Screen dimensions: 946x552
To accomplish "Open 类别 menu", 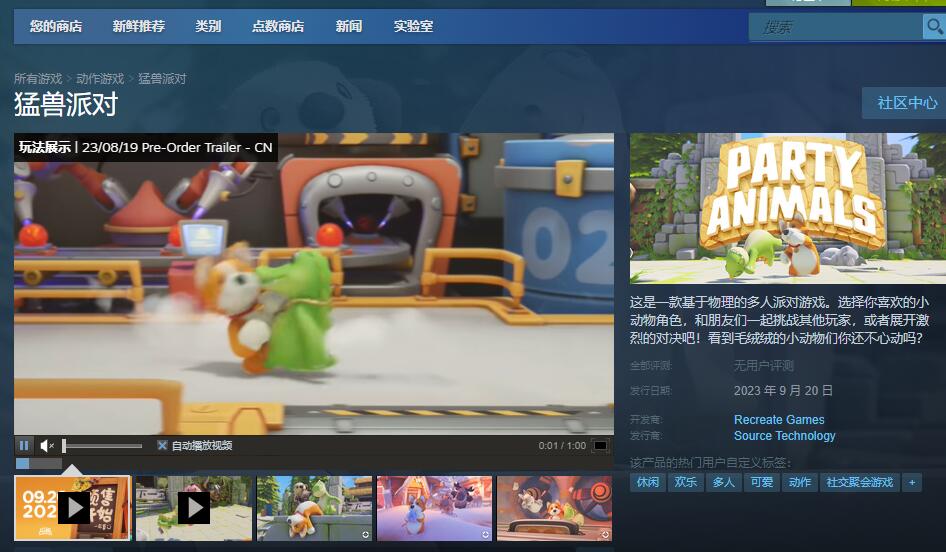I will click(208, 26).
